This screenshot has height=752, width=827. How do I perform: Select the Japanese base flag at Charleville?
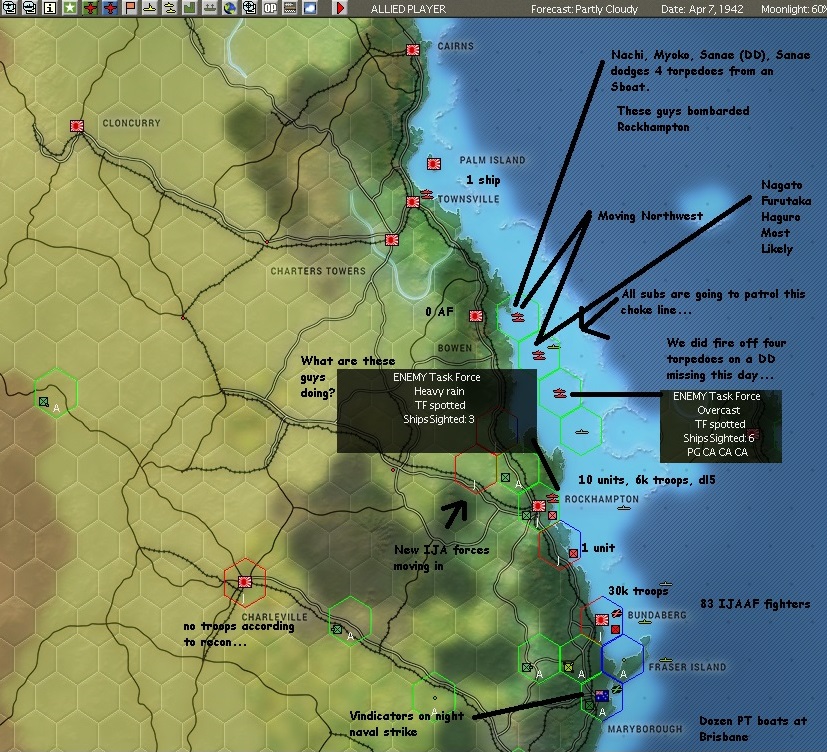(244, 582)
